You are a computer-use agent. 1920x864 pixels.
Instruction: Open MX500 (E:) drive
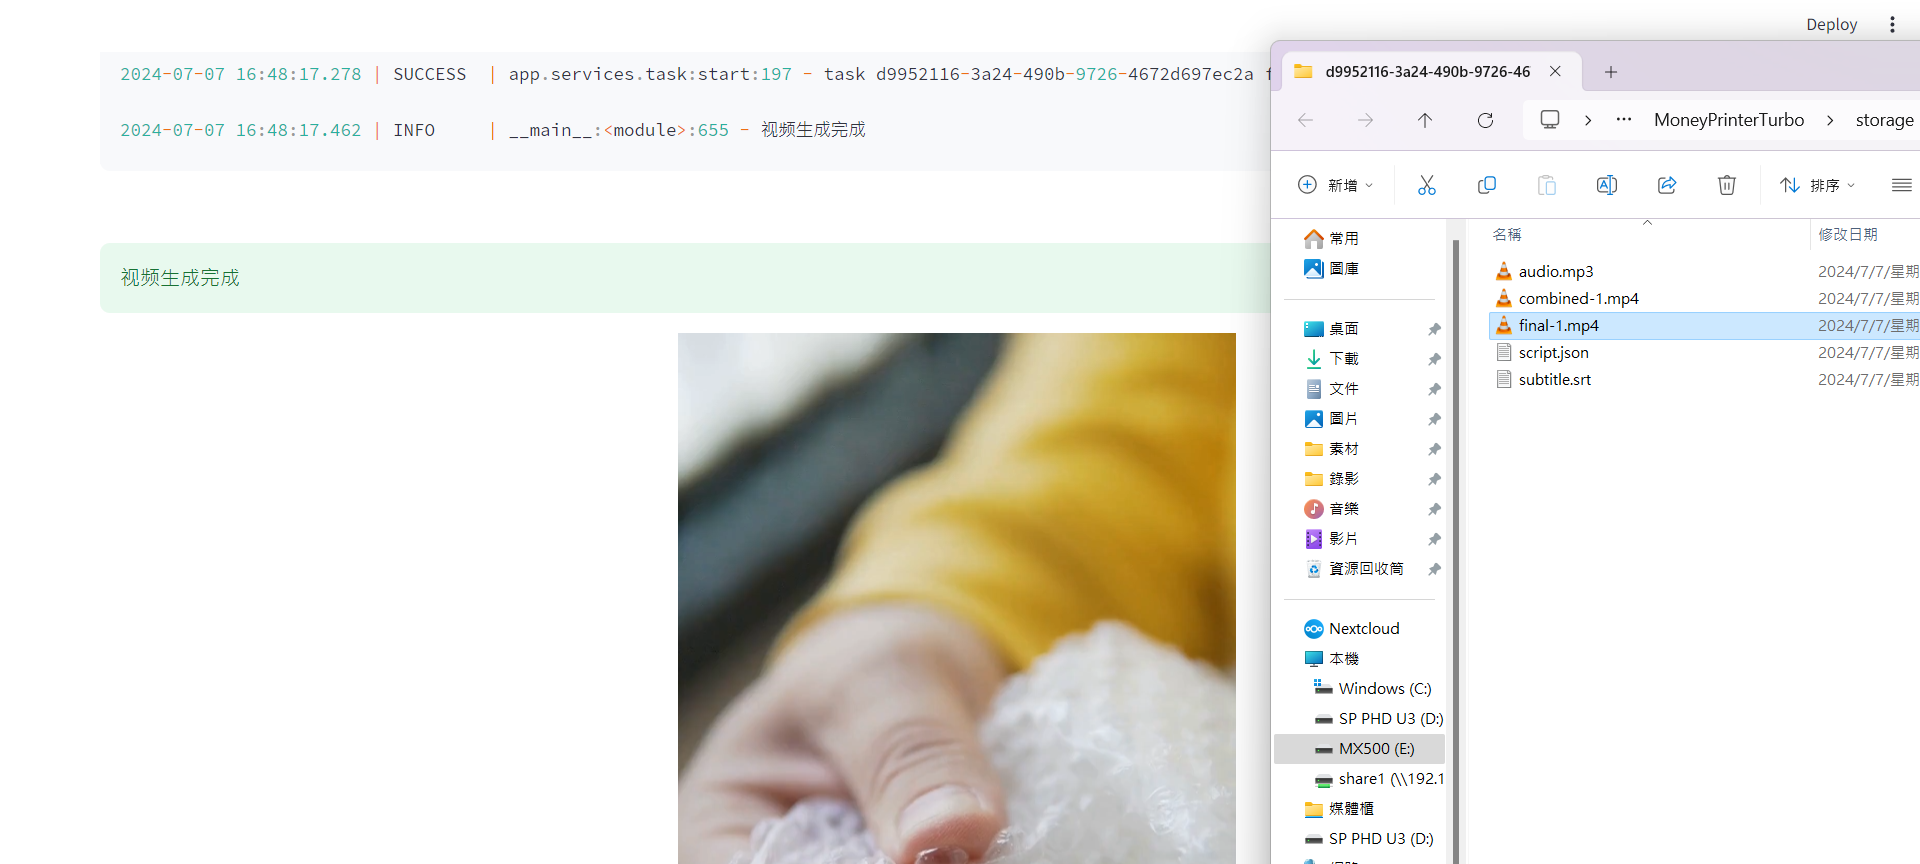point(1360,748)
